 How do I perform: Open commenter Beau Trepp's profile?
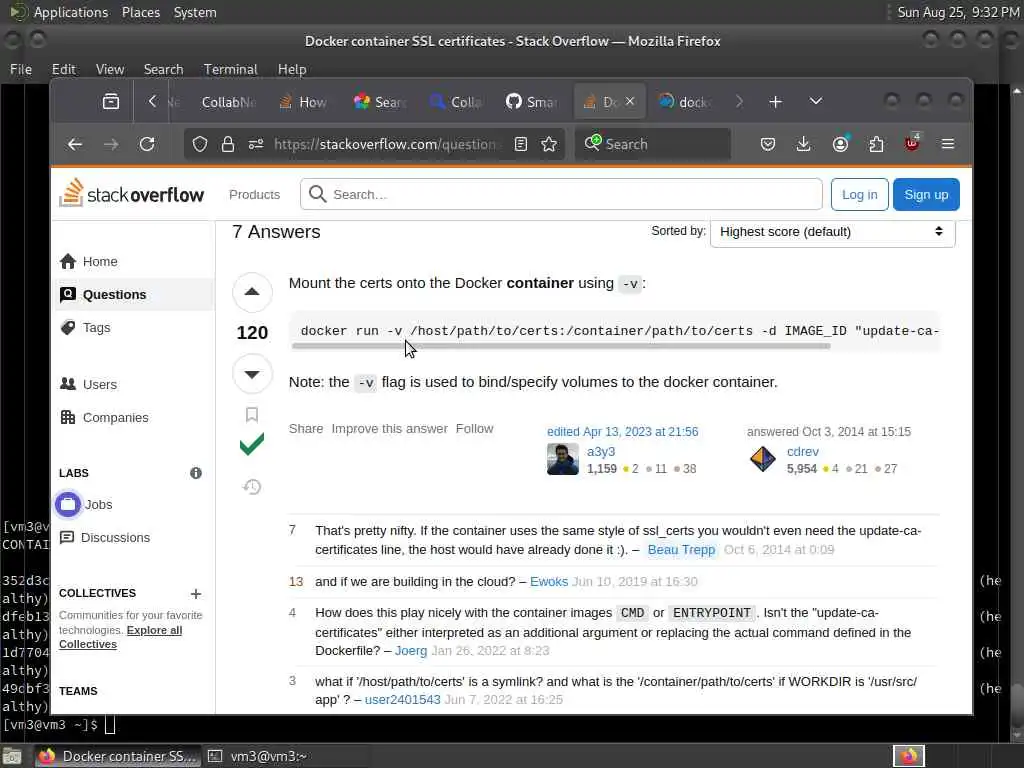681,550
